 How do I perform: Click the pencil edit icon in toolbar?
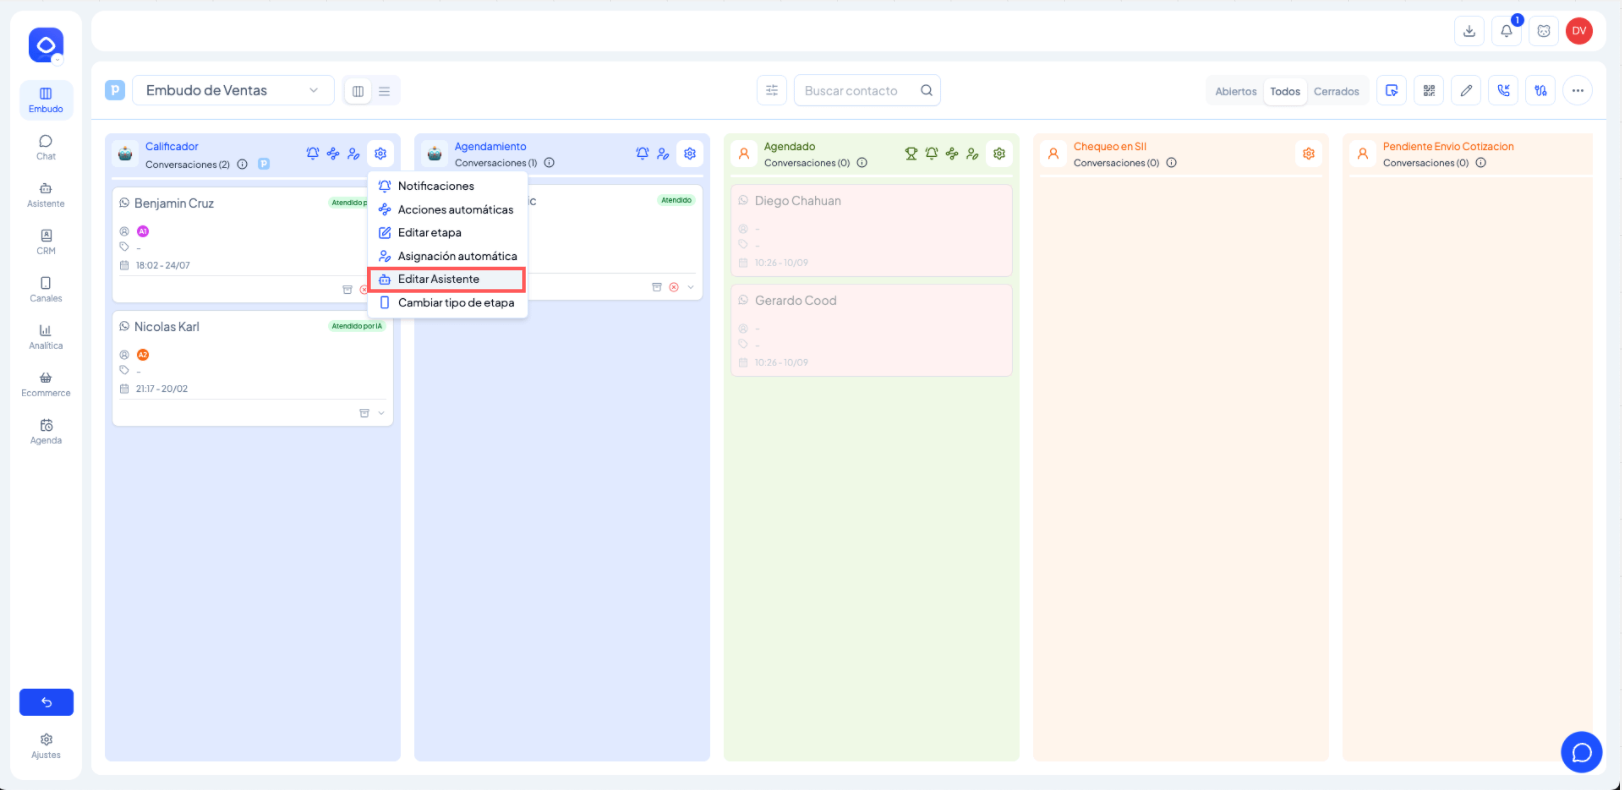tap(1466, 91)
